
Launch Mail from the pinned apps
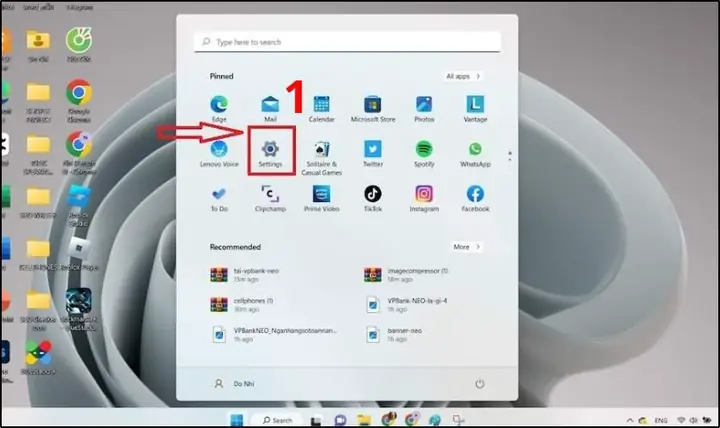point(270,109)
